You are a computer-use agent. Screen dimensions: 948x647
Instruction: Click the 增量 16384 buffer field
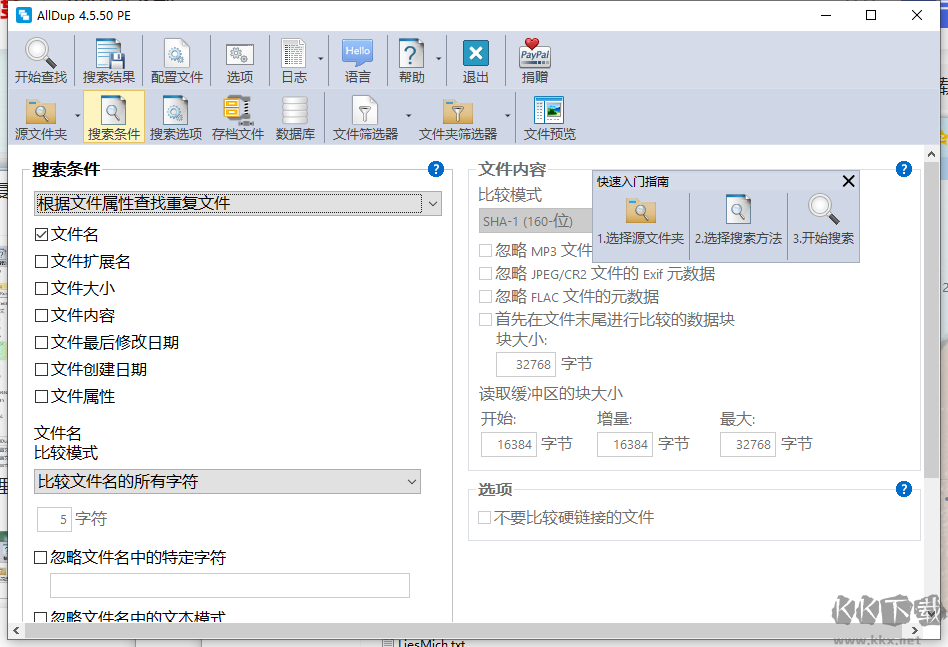point(625,444)
